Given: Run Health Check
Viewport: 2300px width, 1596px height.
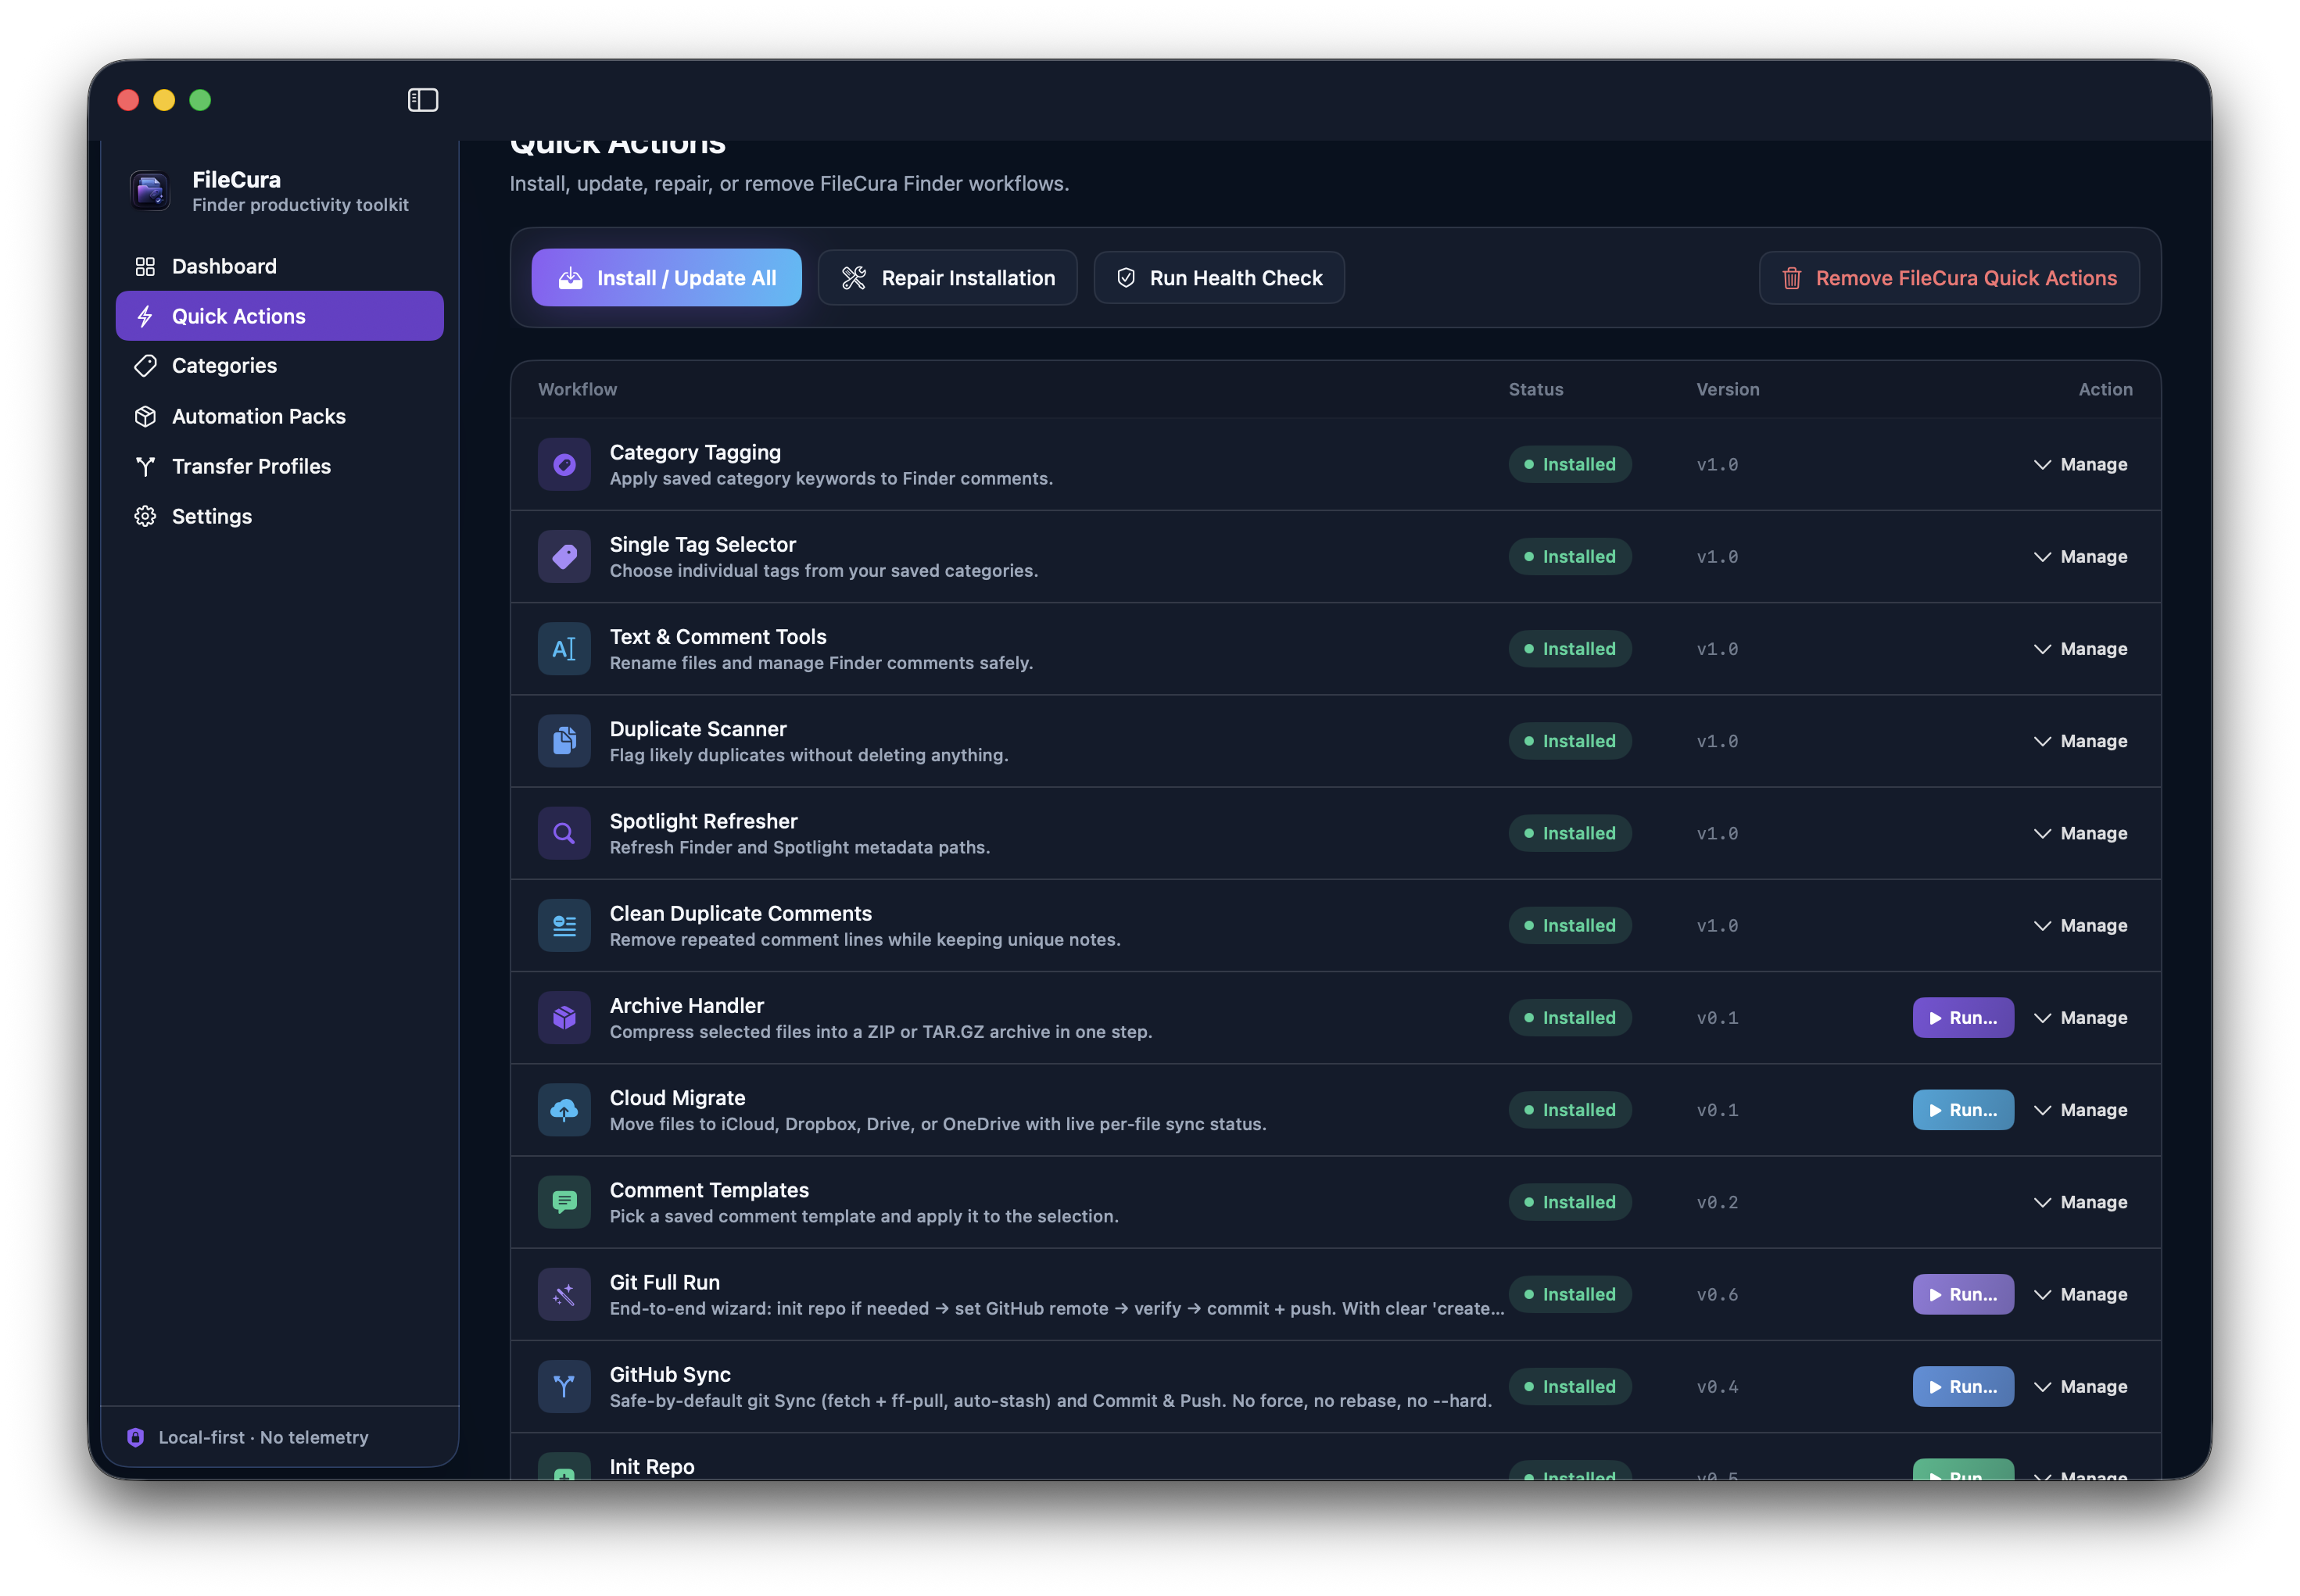Looking at the screenshot, I should click(x=1218, y=278).
